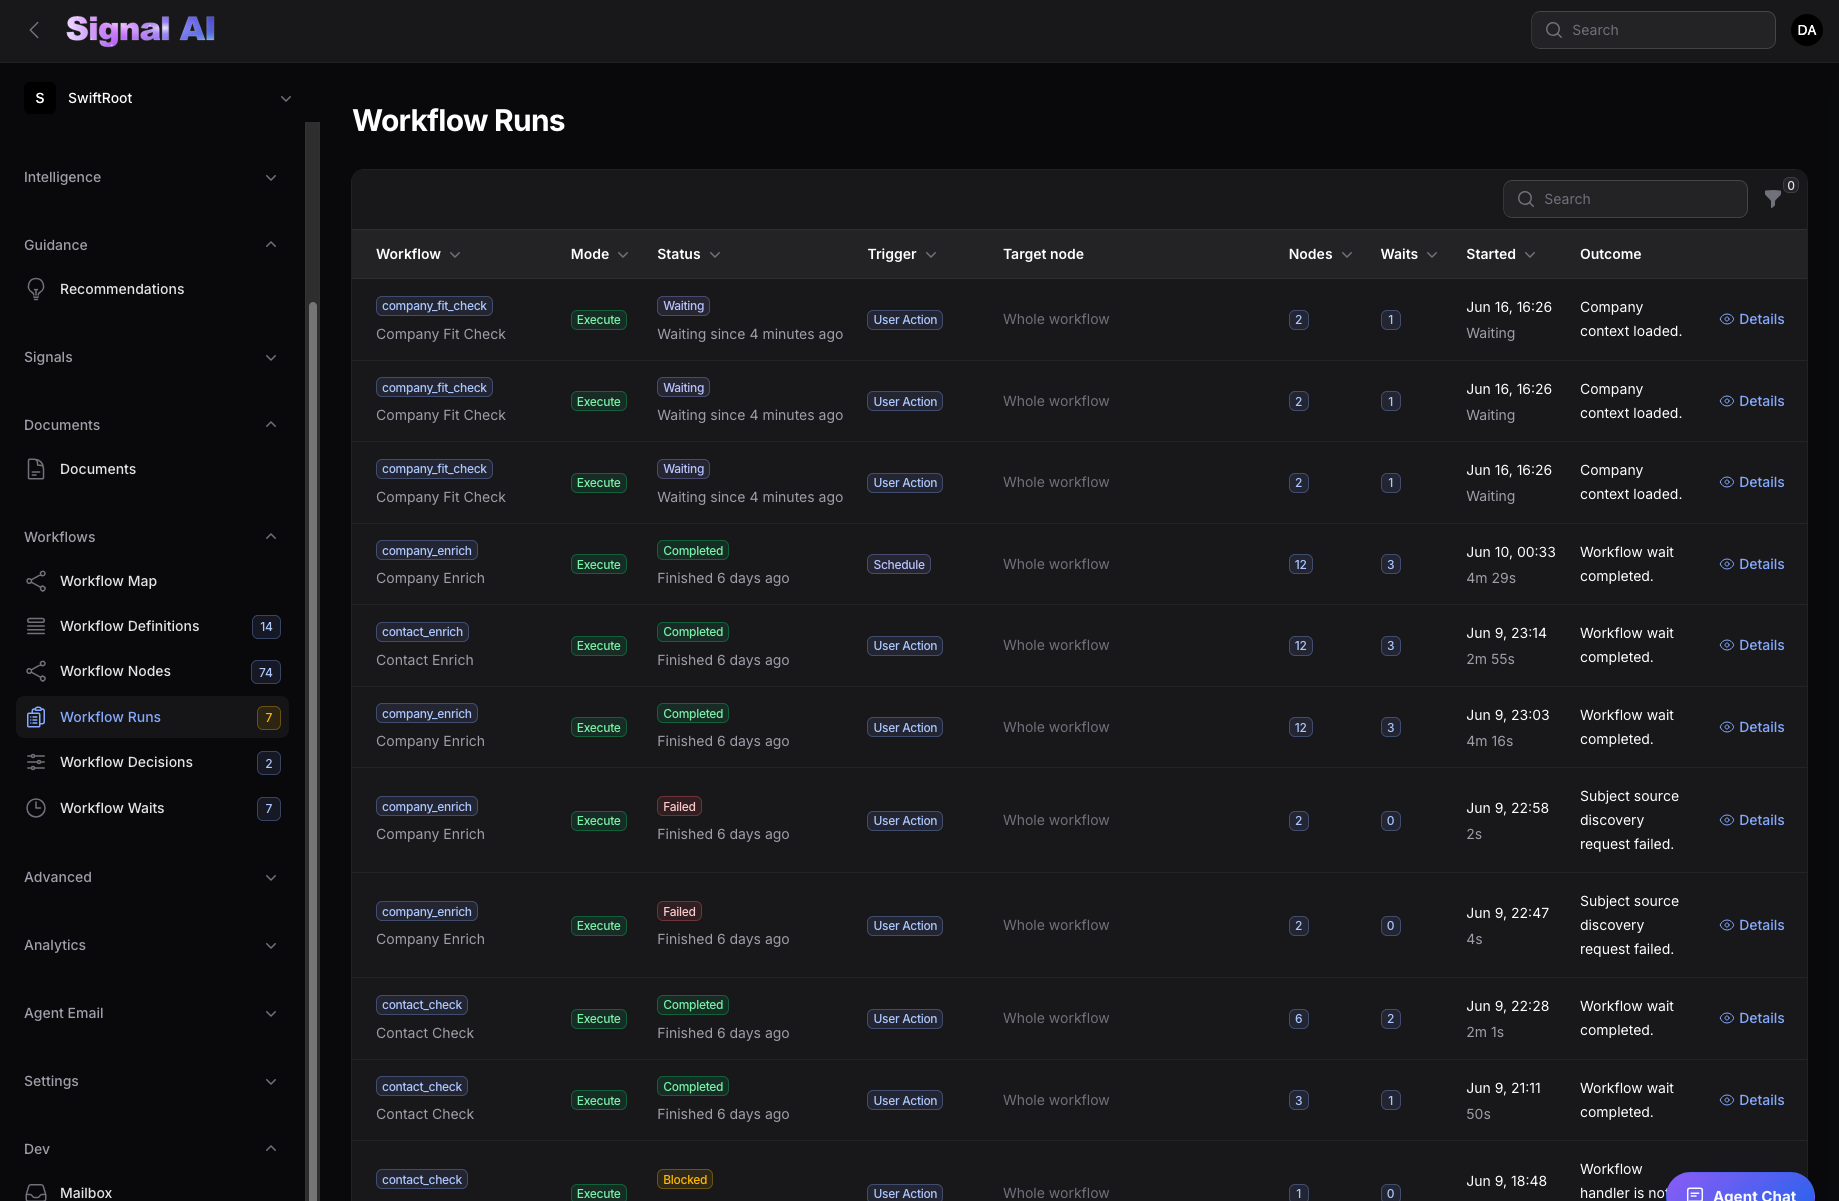Click the contact_enrich workflow tag
The width and height of the screenshot is (1839, 1201).
pos(422,632)
